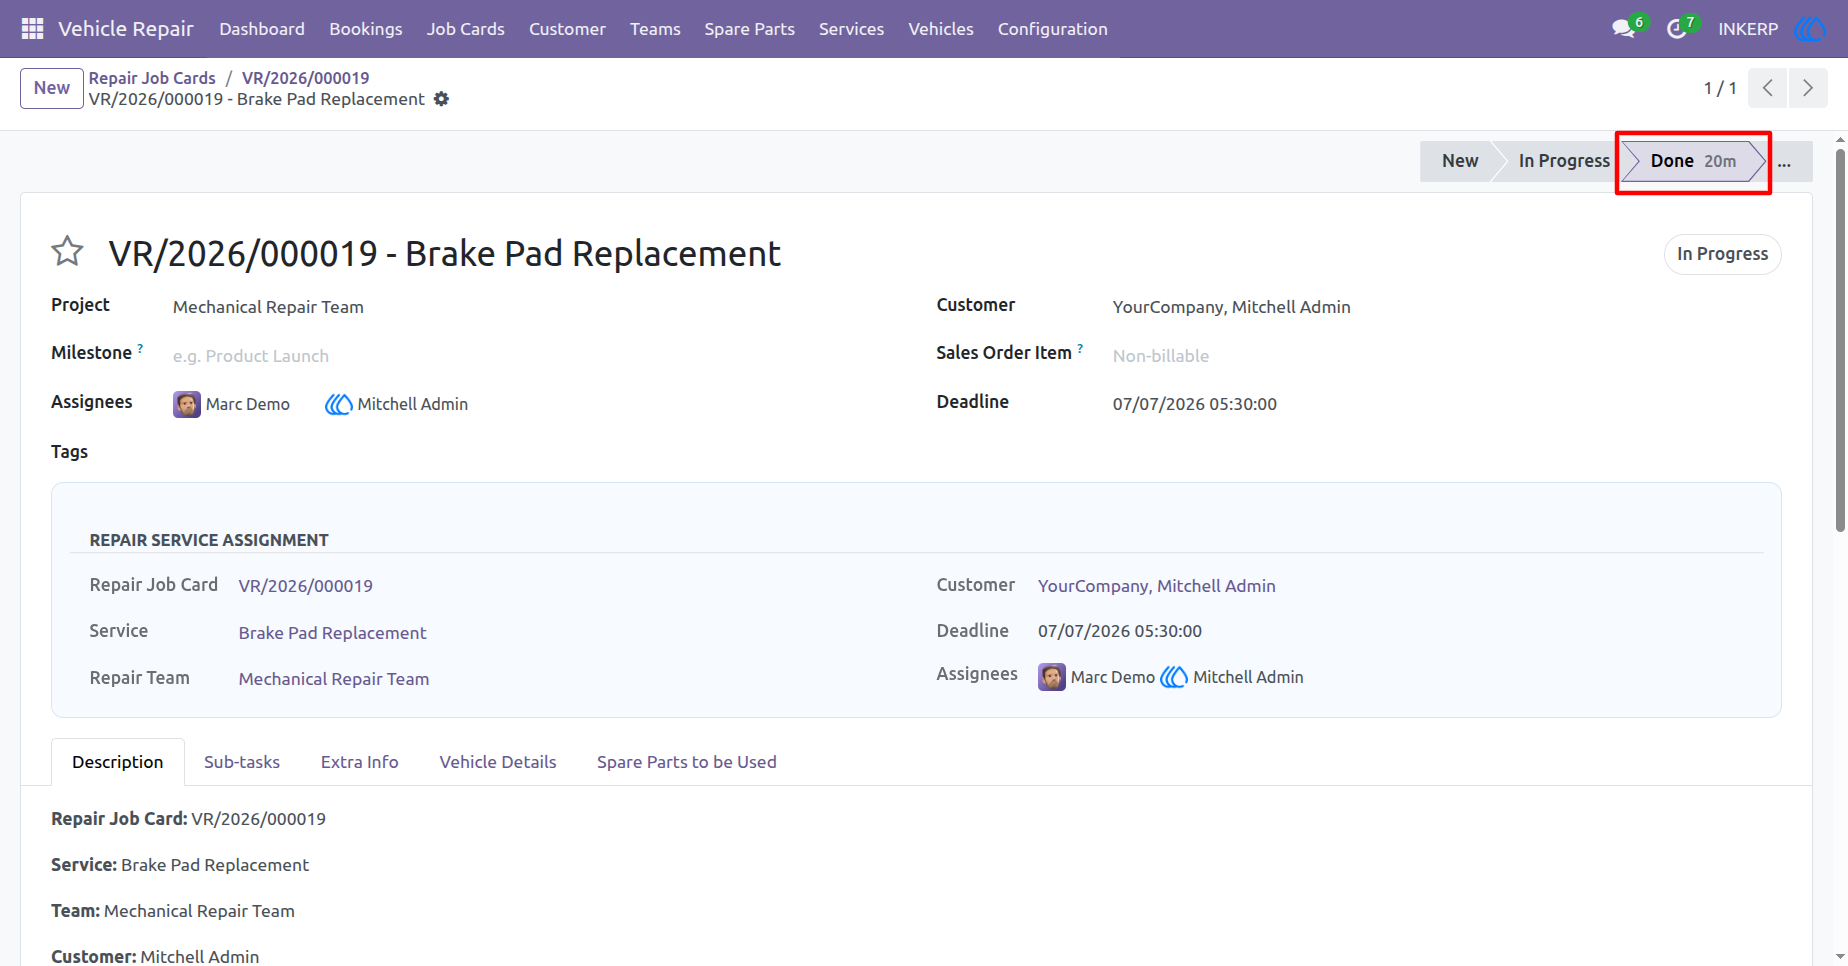Viewport: 1848px width, 966px height.
Task: Set stage to In Progress in status bar
Action: coord(1563,161)
